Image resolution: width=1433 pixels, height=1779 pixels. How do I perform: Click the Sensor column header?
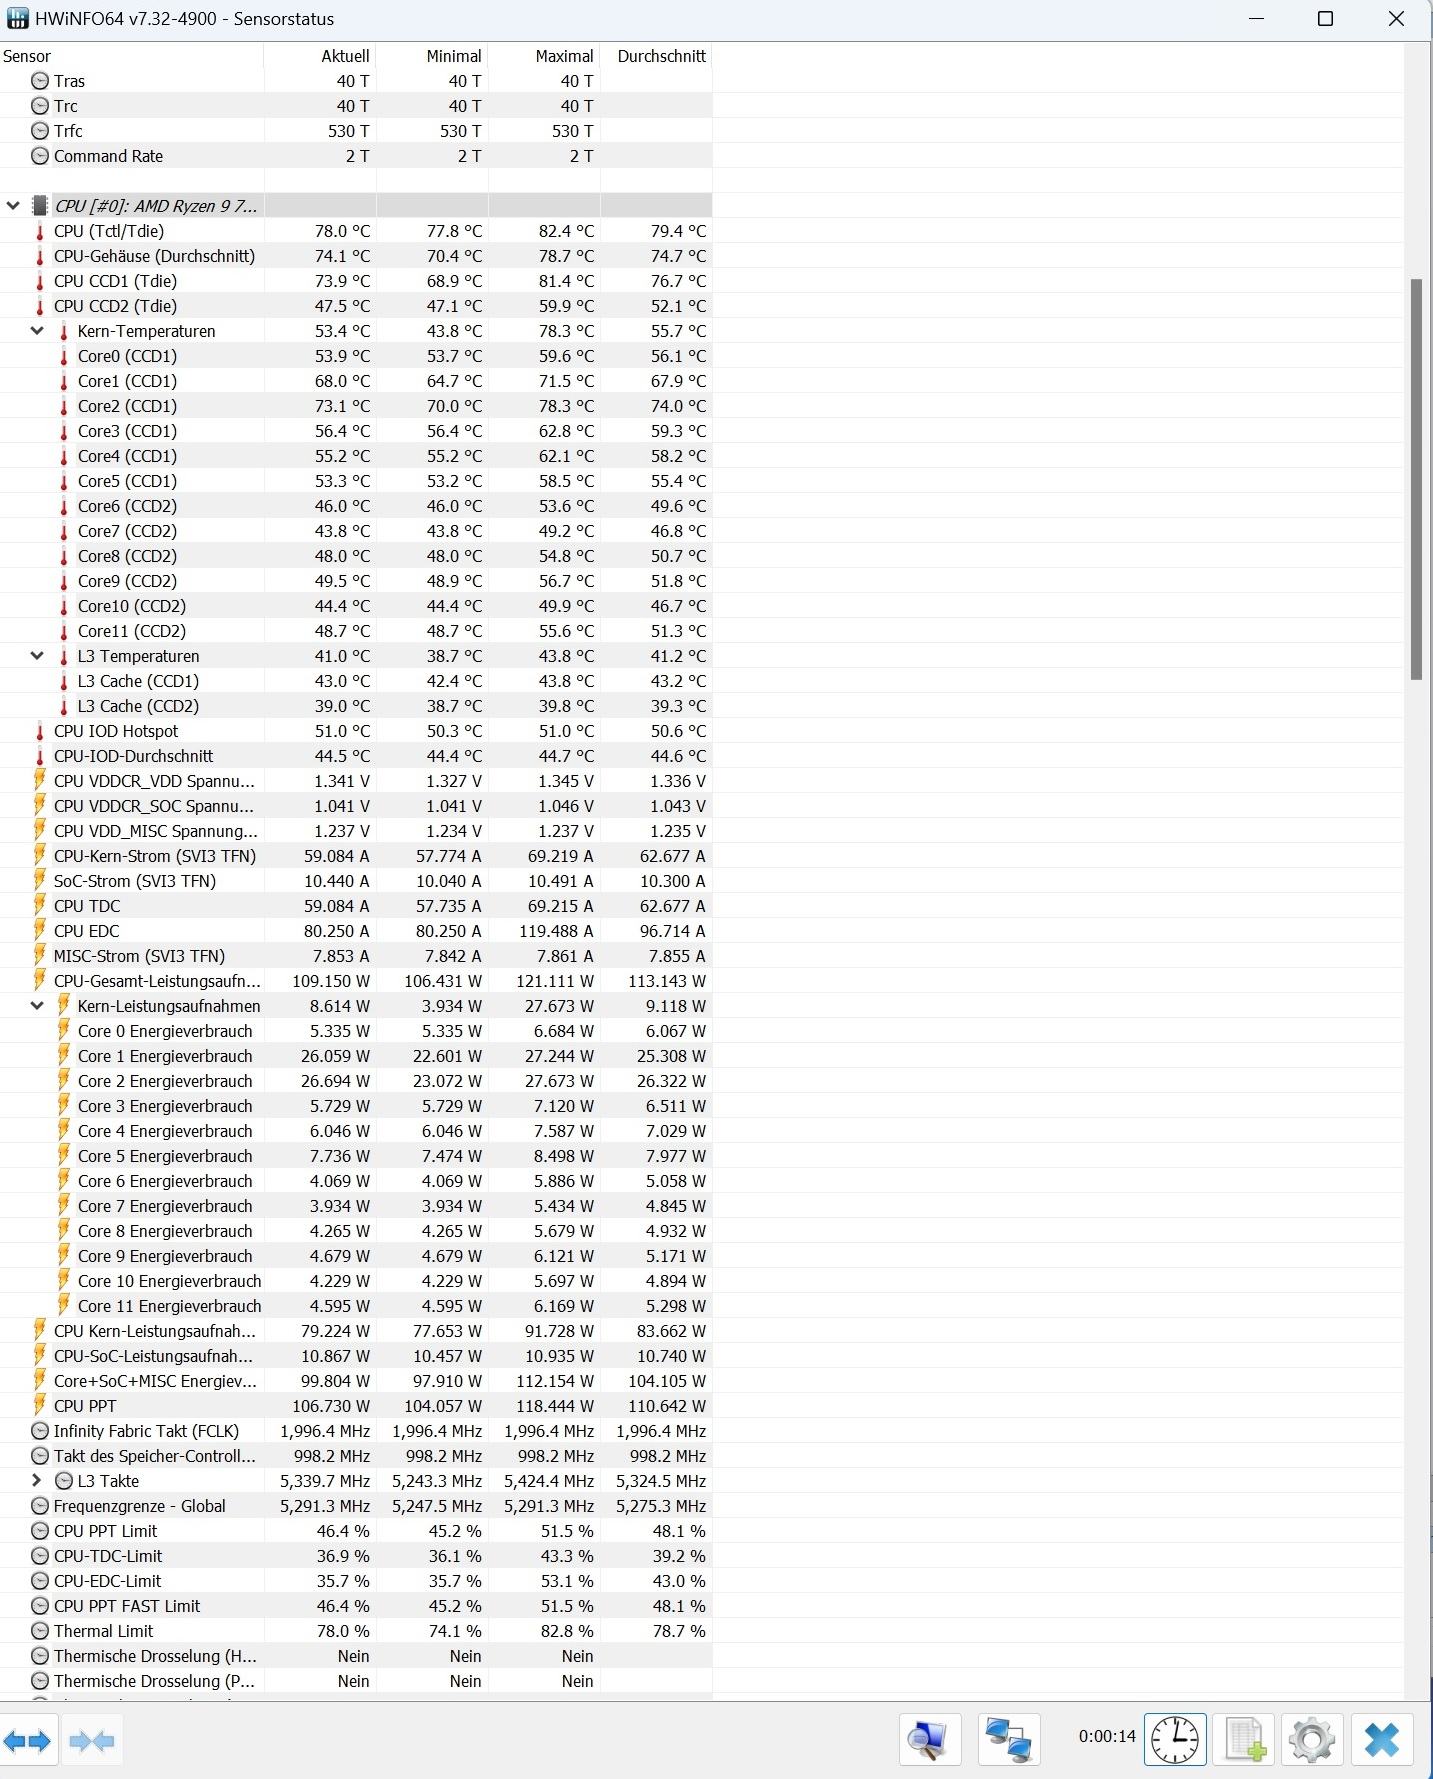(x=132, y=56)
